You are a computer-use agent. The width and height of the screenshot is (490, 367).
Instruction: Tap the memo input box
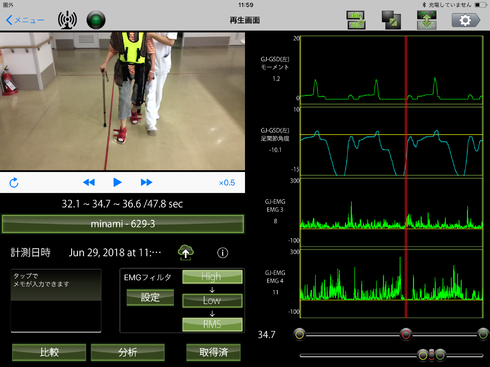pyautogui.click(x=56, y=301)
